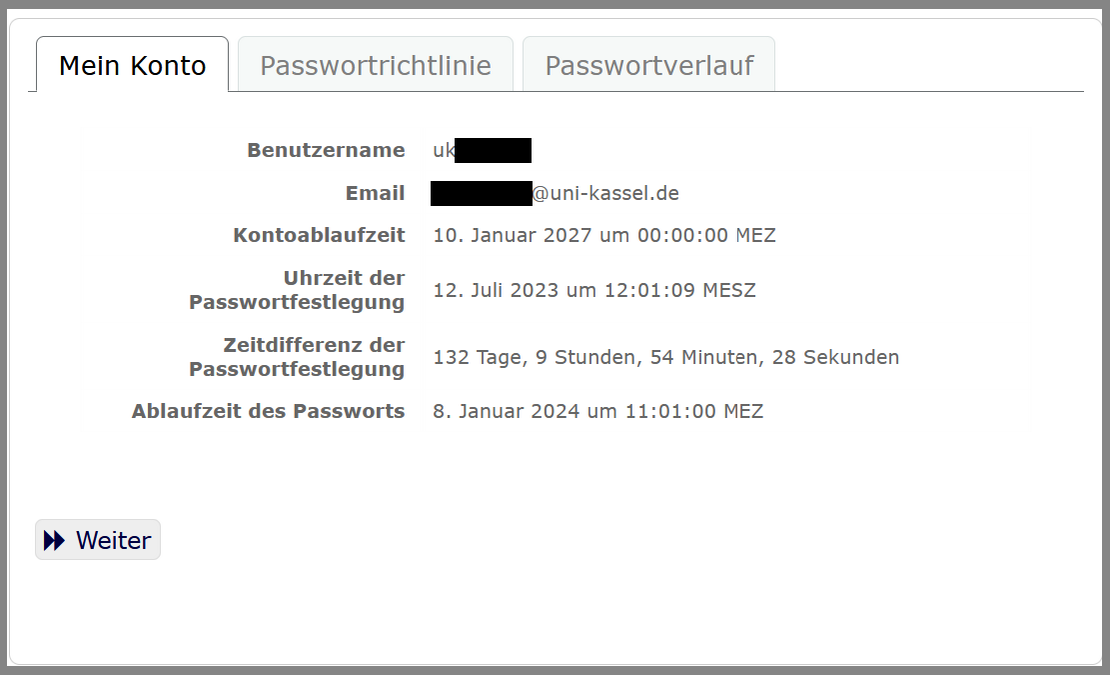Click the Email field label
The width and height of the screenshot is (1110, 675).
click(x=375, y=194)
